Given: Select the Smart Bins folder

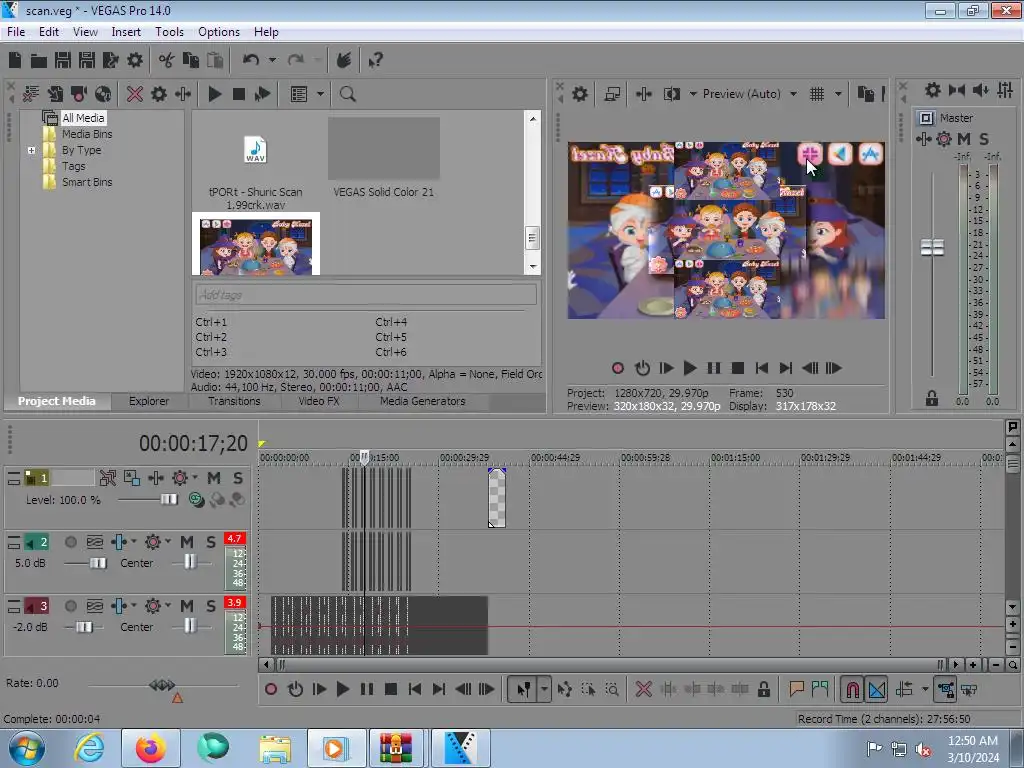Looking at the screenshot, I should click(x=87, y=182).
